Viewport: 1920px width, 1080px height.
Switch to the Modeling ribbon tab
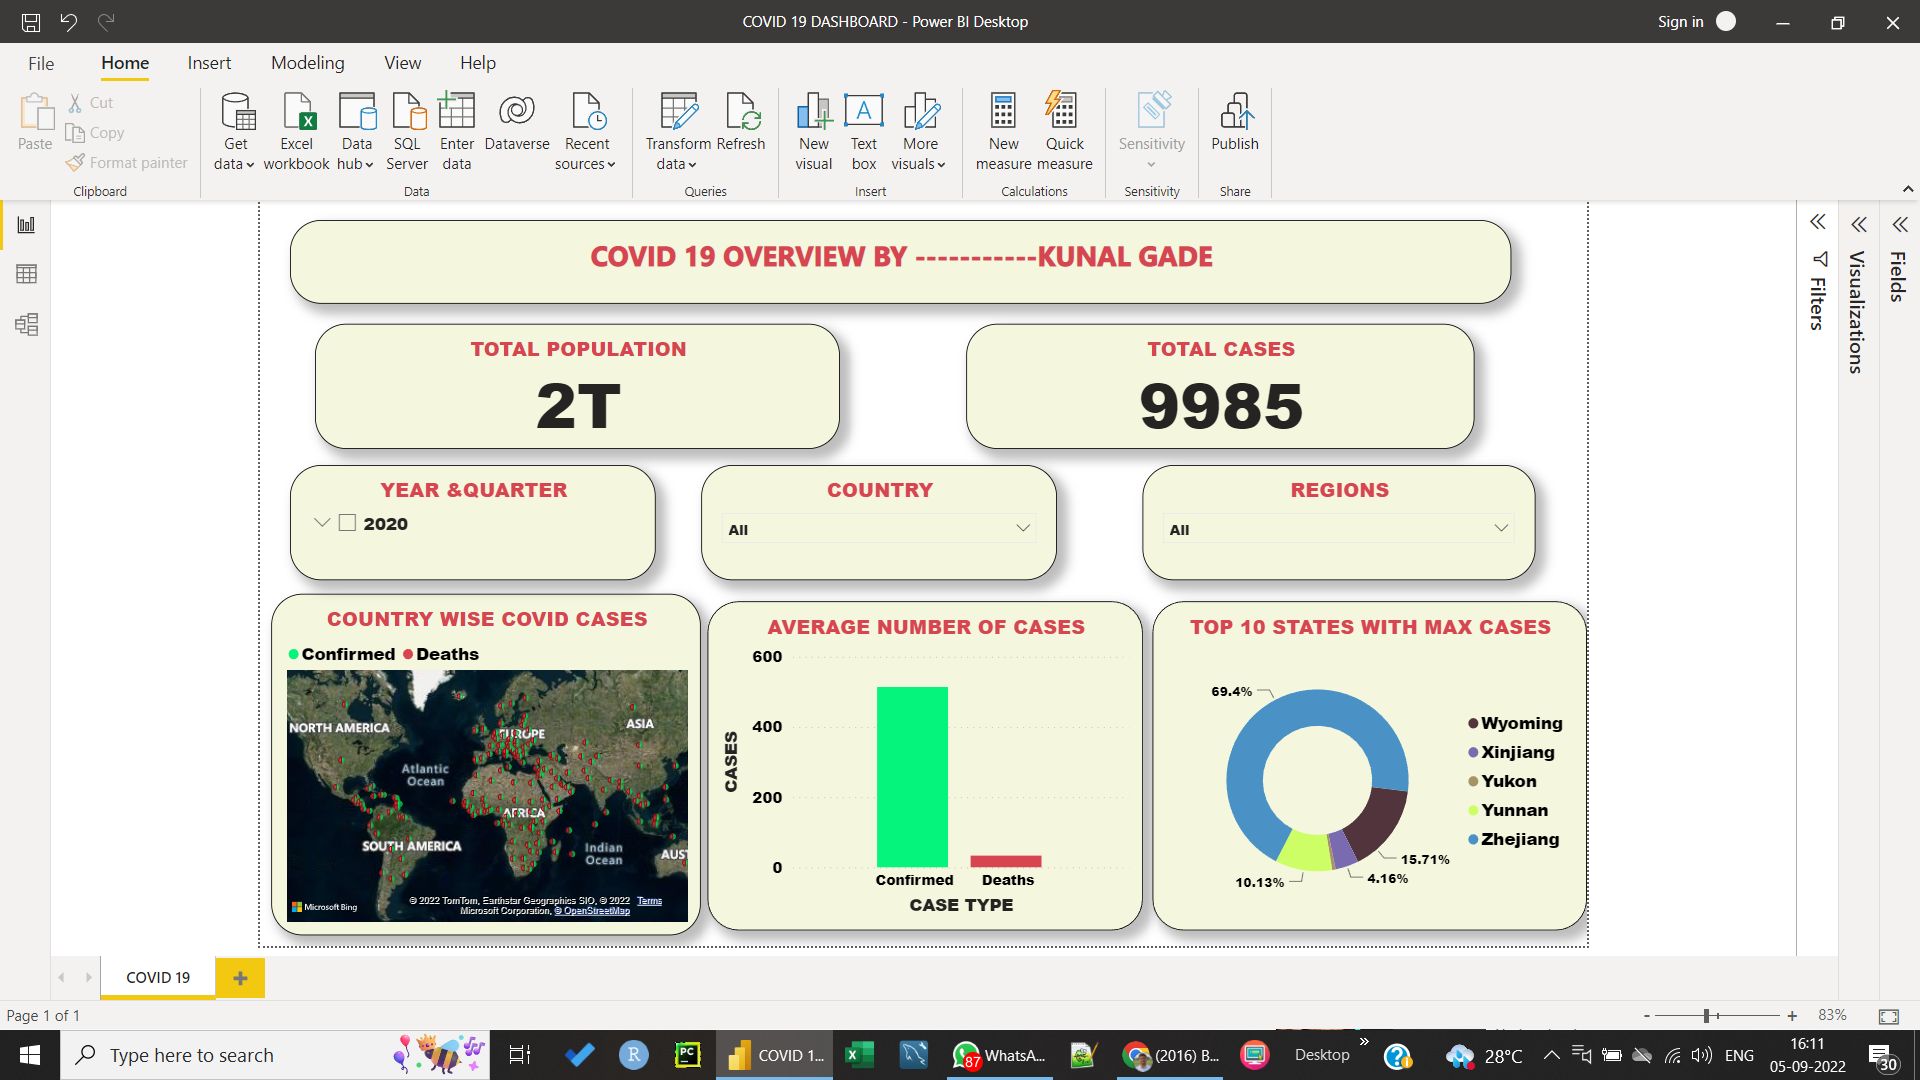click(x=307, y=62)
